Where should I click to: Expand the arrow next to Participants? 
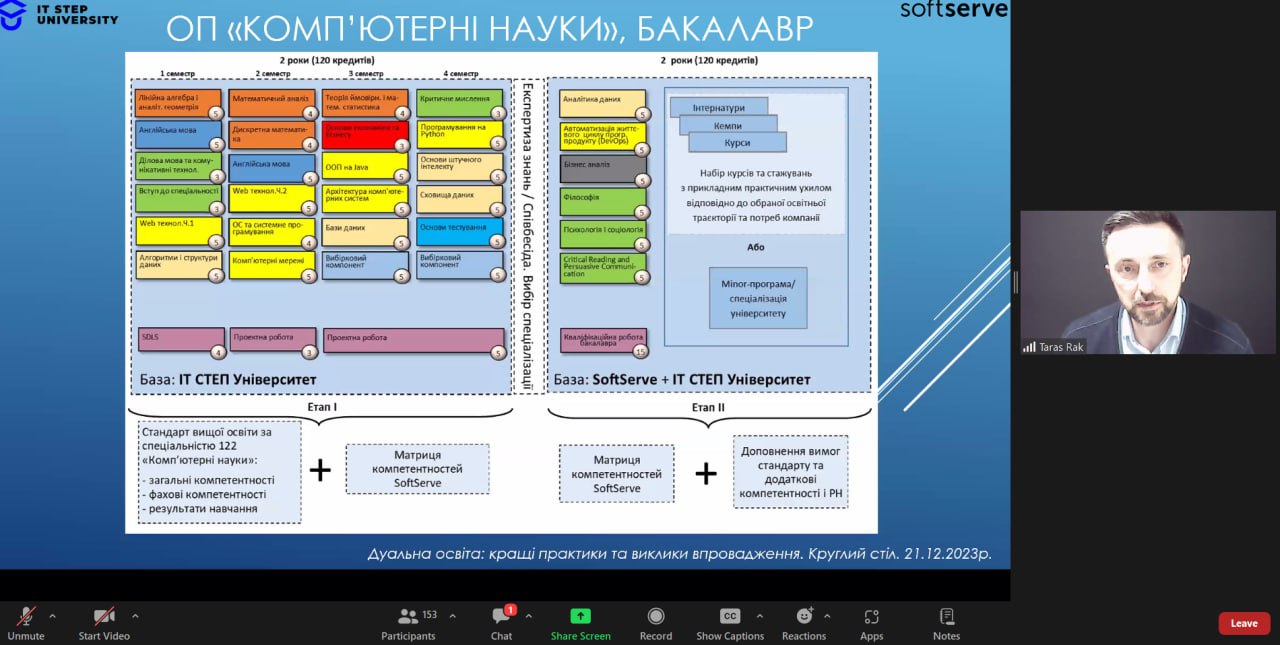452,616
